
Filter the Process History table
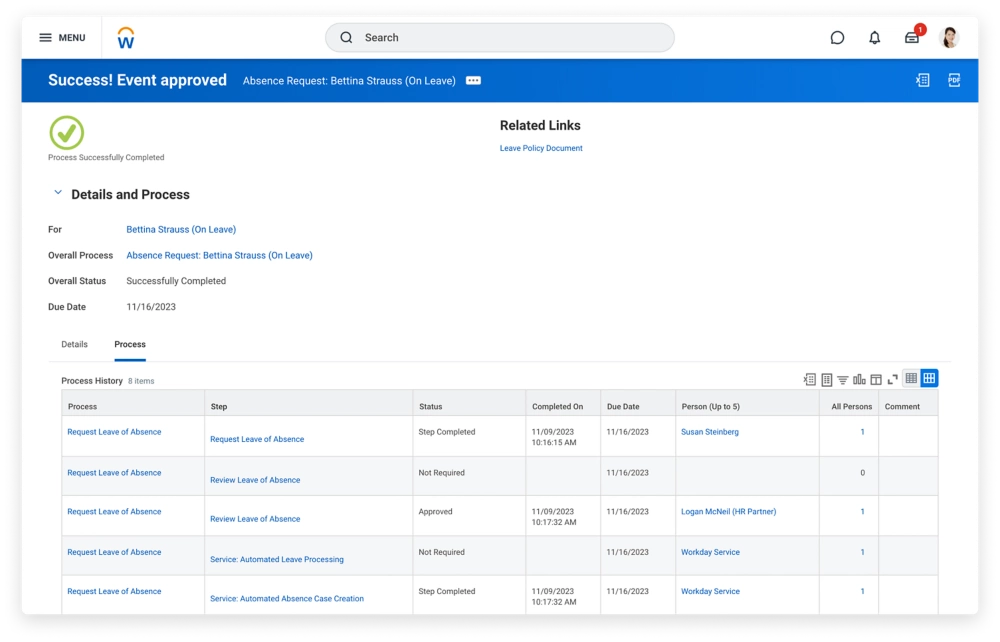pyautogui.click(x=843, y=379)
